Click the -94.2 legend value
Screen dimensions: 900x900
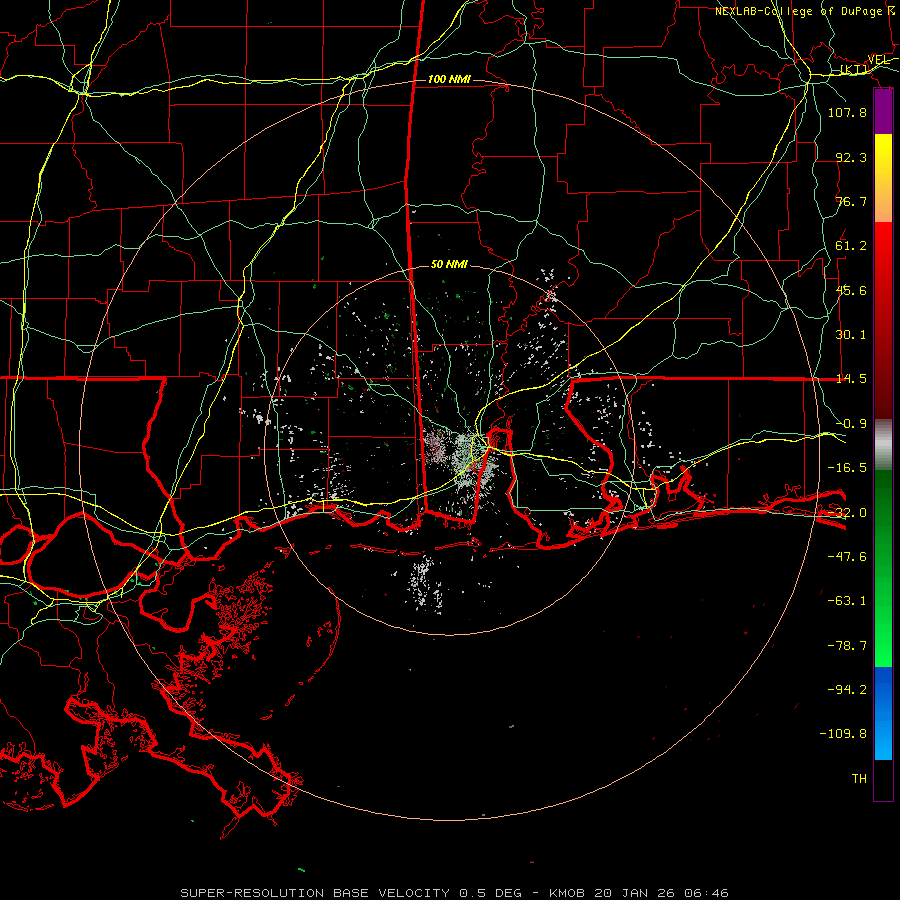click(x=847, y=689)
